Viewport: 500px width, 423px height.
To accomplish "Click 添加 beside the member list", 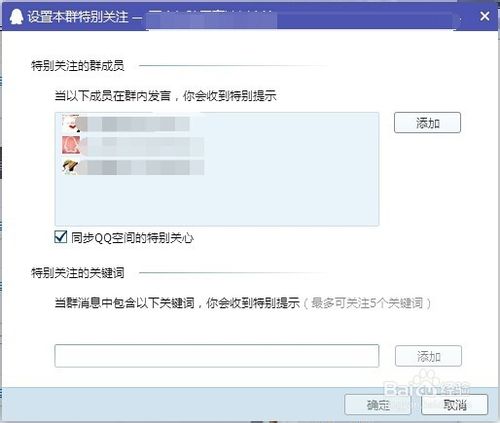I will coord(427,123).
